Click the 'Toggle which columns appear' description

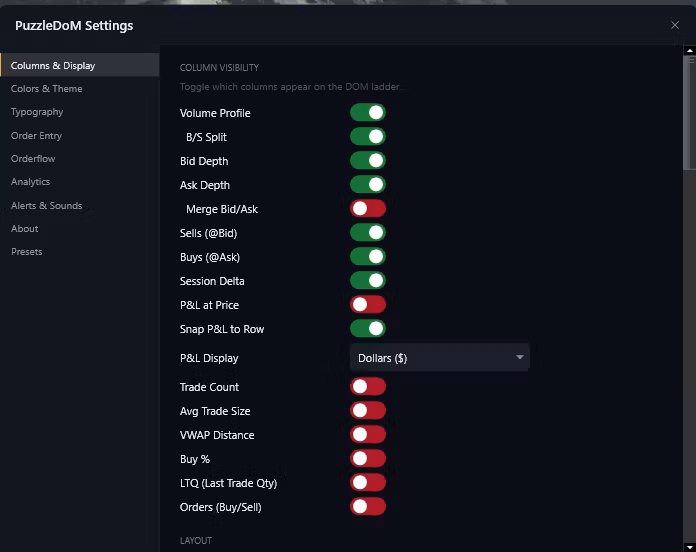pyautogui.click(x=290, y=87)
